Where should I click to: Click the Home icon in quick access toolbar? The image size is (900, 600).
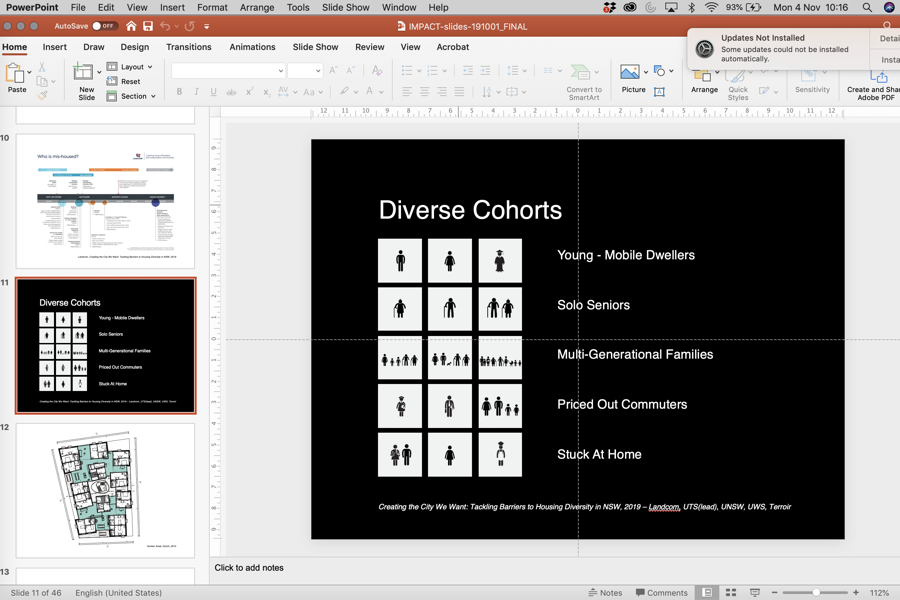(x=131, y=26)
